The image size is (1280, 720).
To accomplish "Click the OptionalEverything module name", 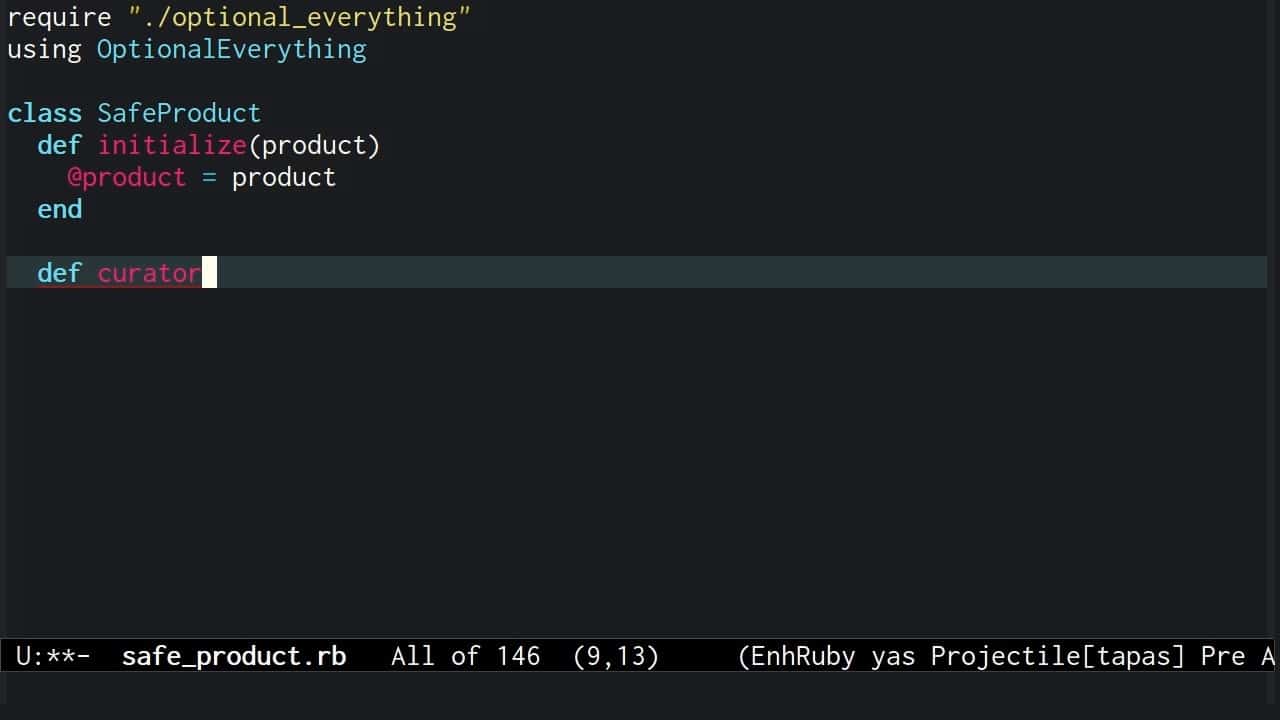I will pos(231,49).
